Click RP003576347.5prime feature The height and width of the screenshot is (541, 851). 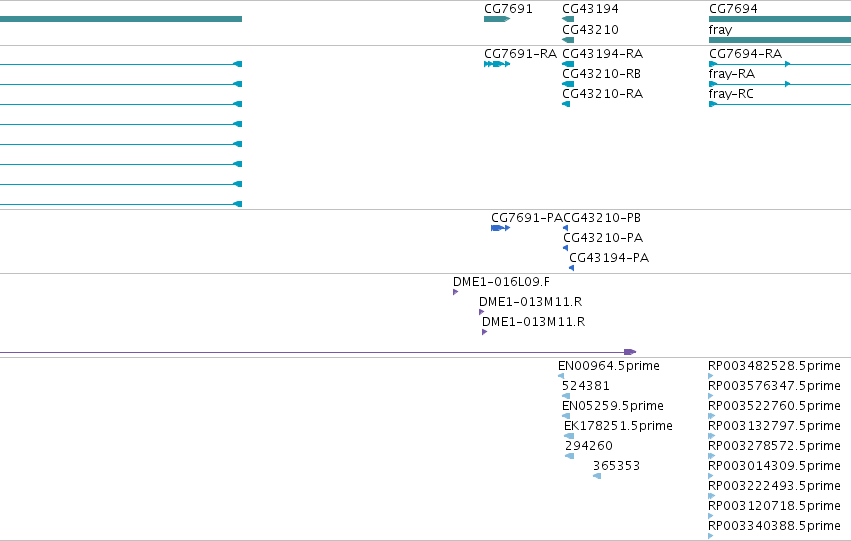coord(774,386)
